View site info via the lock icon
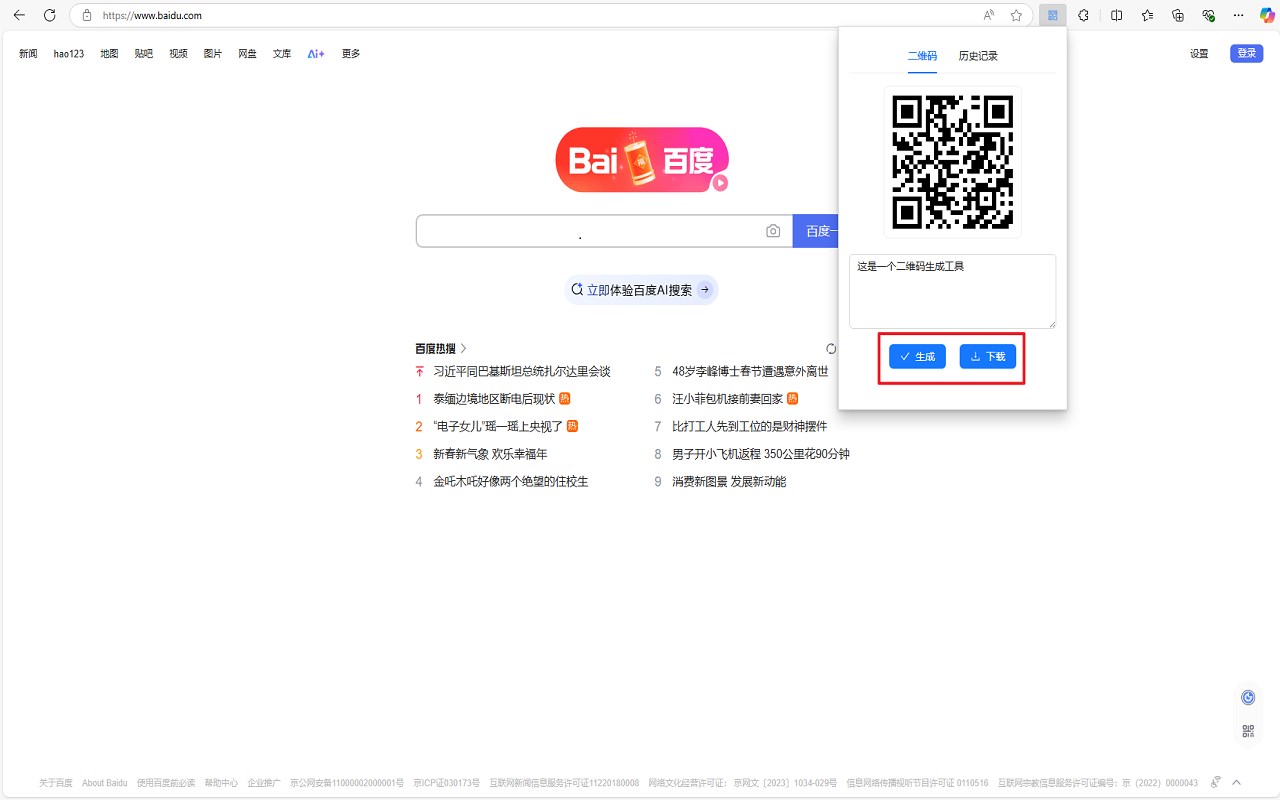 86,16
